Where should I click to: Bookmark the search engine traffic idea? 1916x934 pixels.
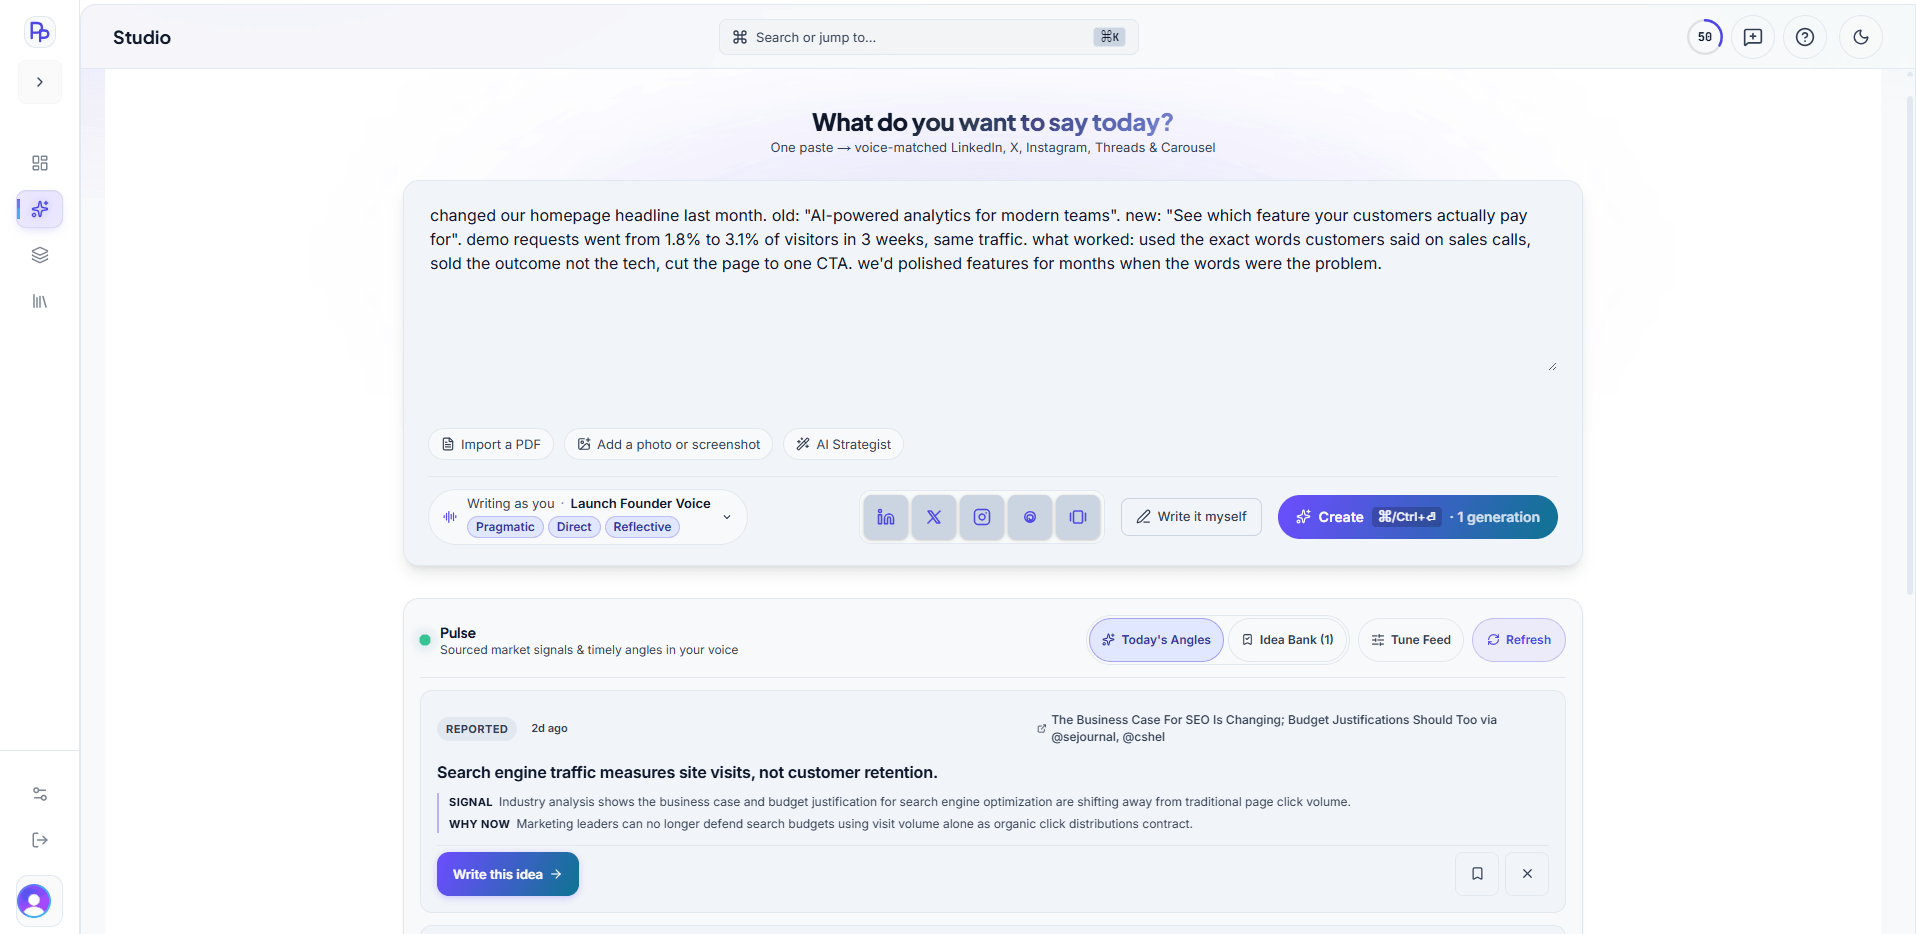1477,874
